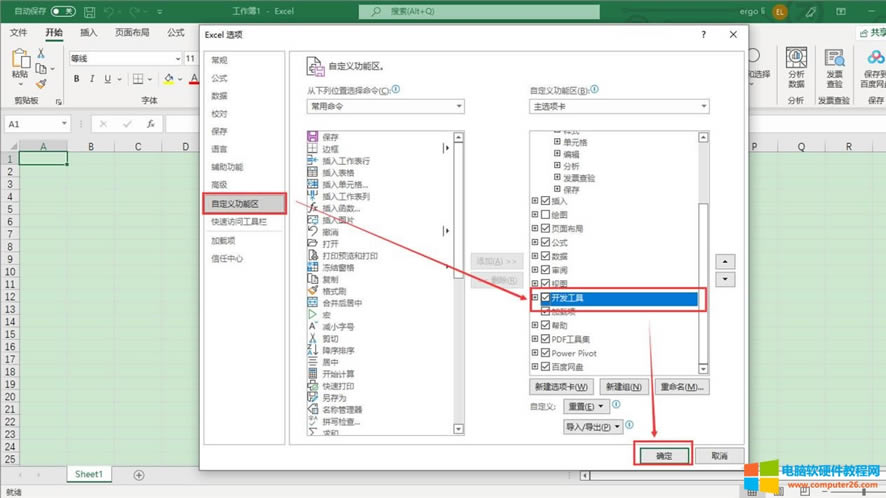Screen dimensions: 886x498
Task: Toggle the 自动保存 switch
Action: pyautogui.click(x=63, y=11)
